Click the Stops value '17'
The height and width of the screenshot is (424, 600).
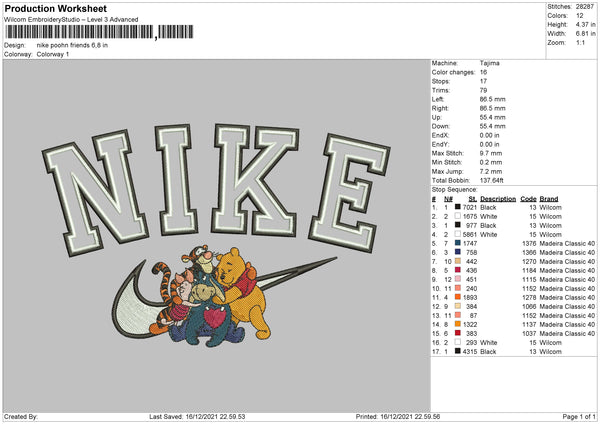[483, 81]
